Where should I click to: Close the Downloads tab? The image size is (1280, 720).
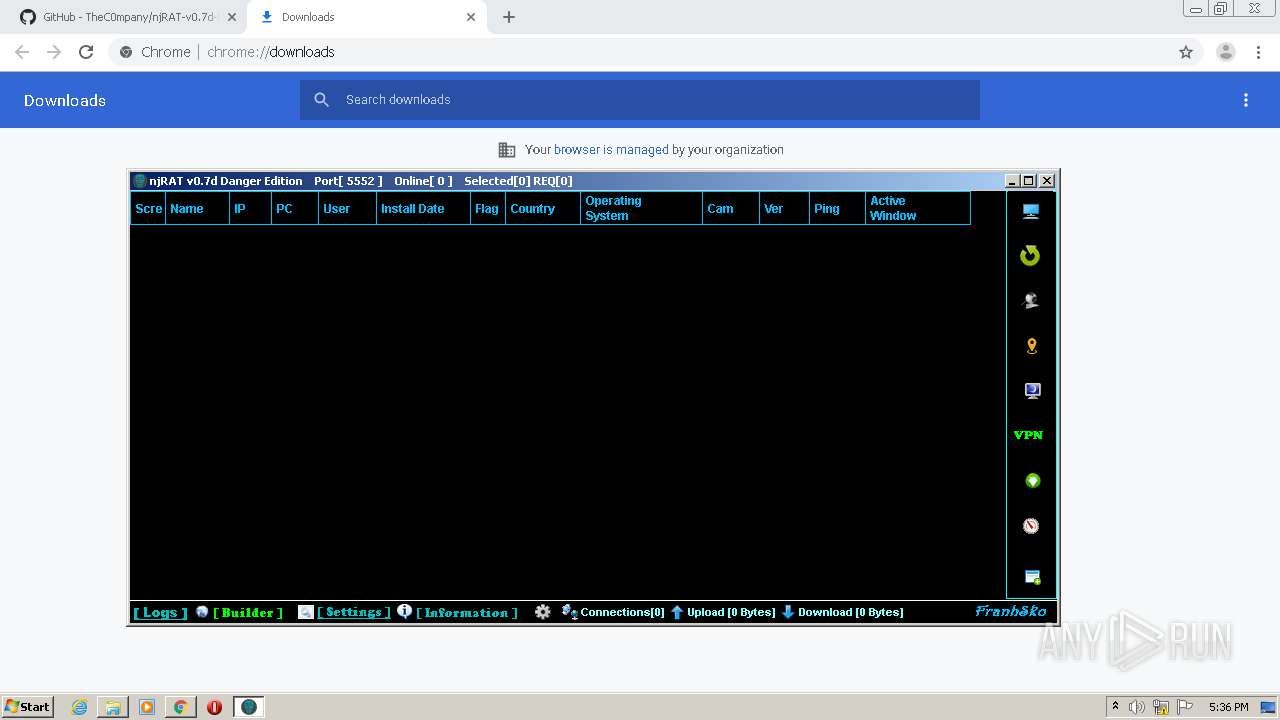(x=471, y=17)
